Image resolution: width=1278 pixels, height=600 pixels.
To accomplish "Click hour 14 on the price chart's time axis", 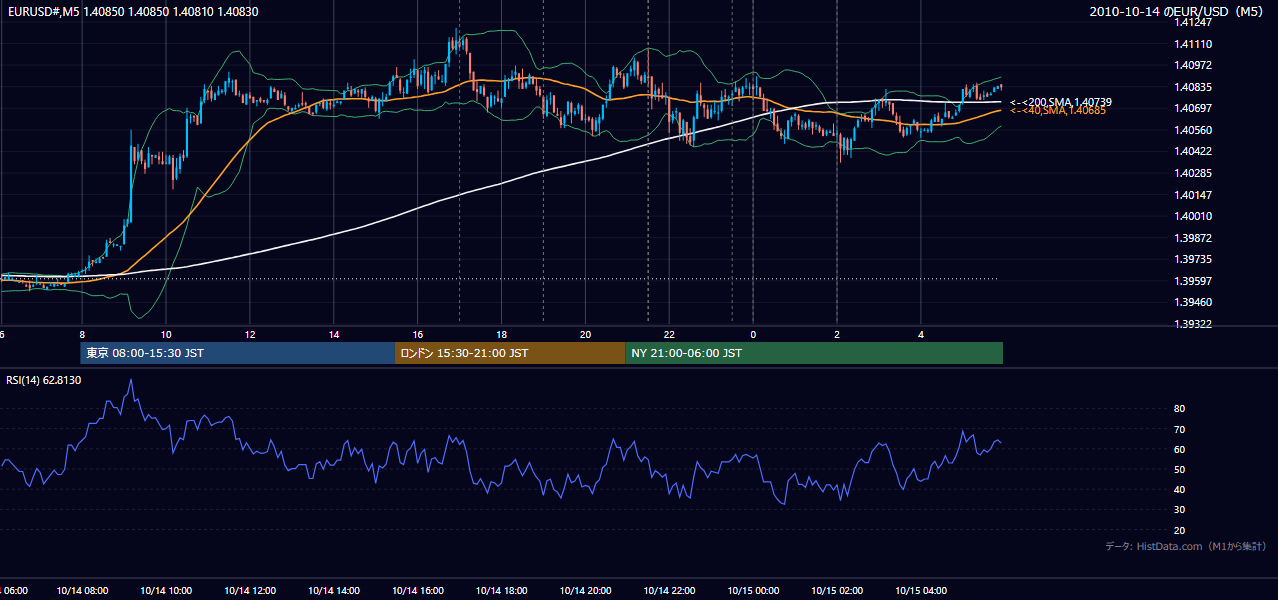I will [334, 334].
